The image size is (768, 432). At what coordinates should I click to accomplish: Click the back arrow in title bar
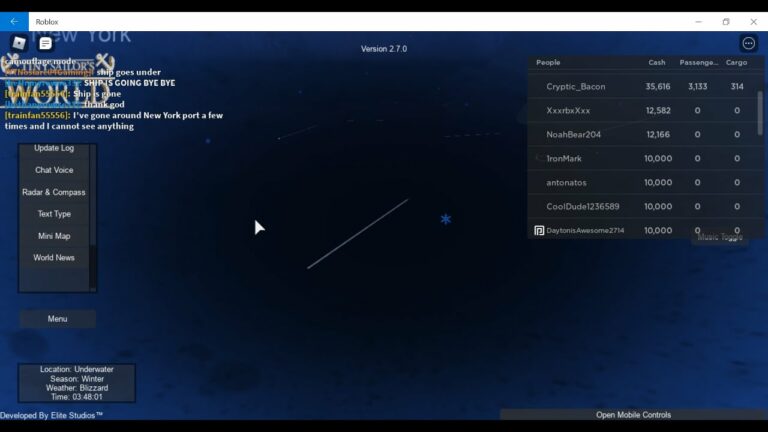click(x=14, y=21)
